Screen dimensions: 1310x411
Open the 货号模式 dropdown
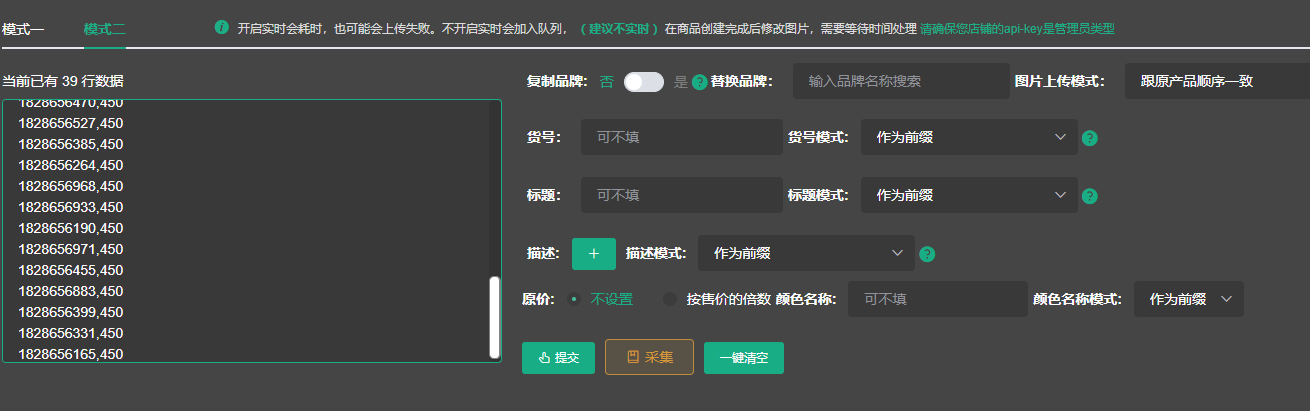969,137
